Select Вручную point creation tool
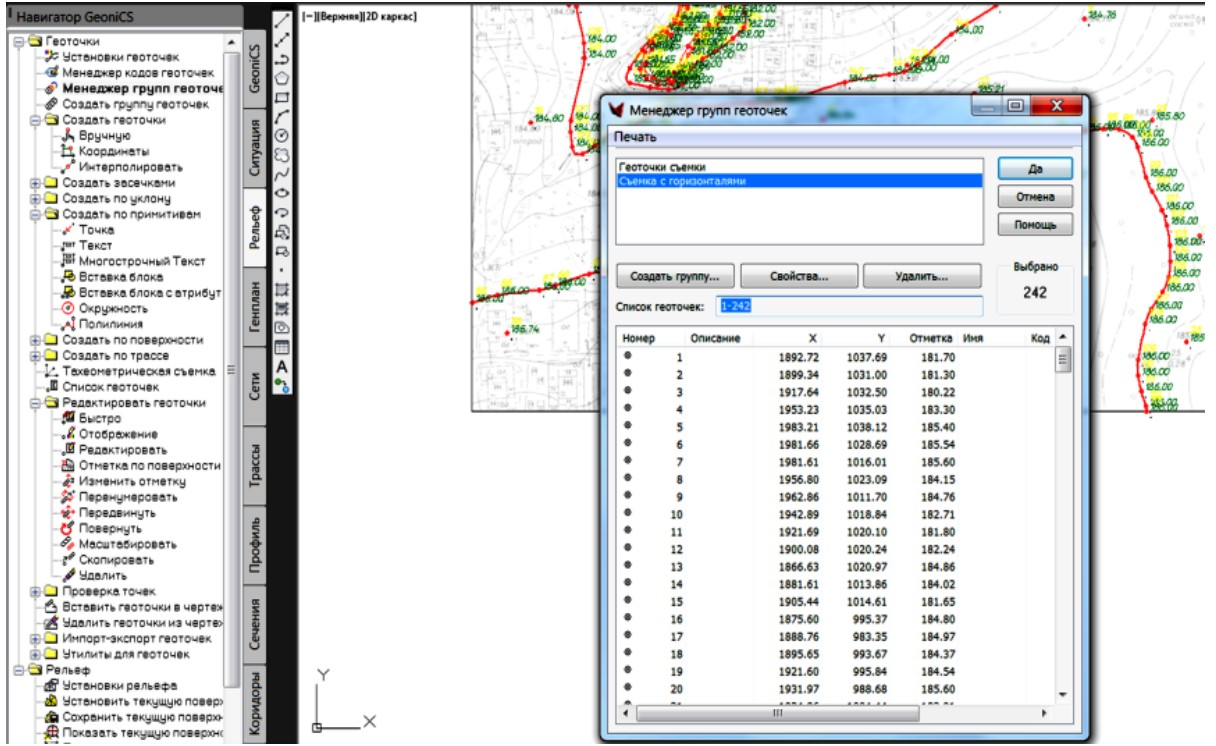1216x746 pixels. click(104, 135)
